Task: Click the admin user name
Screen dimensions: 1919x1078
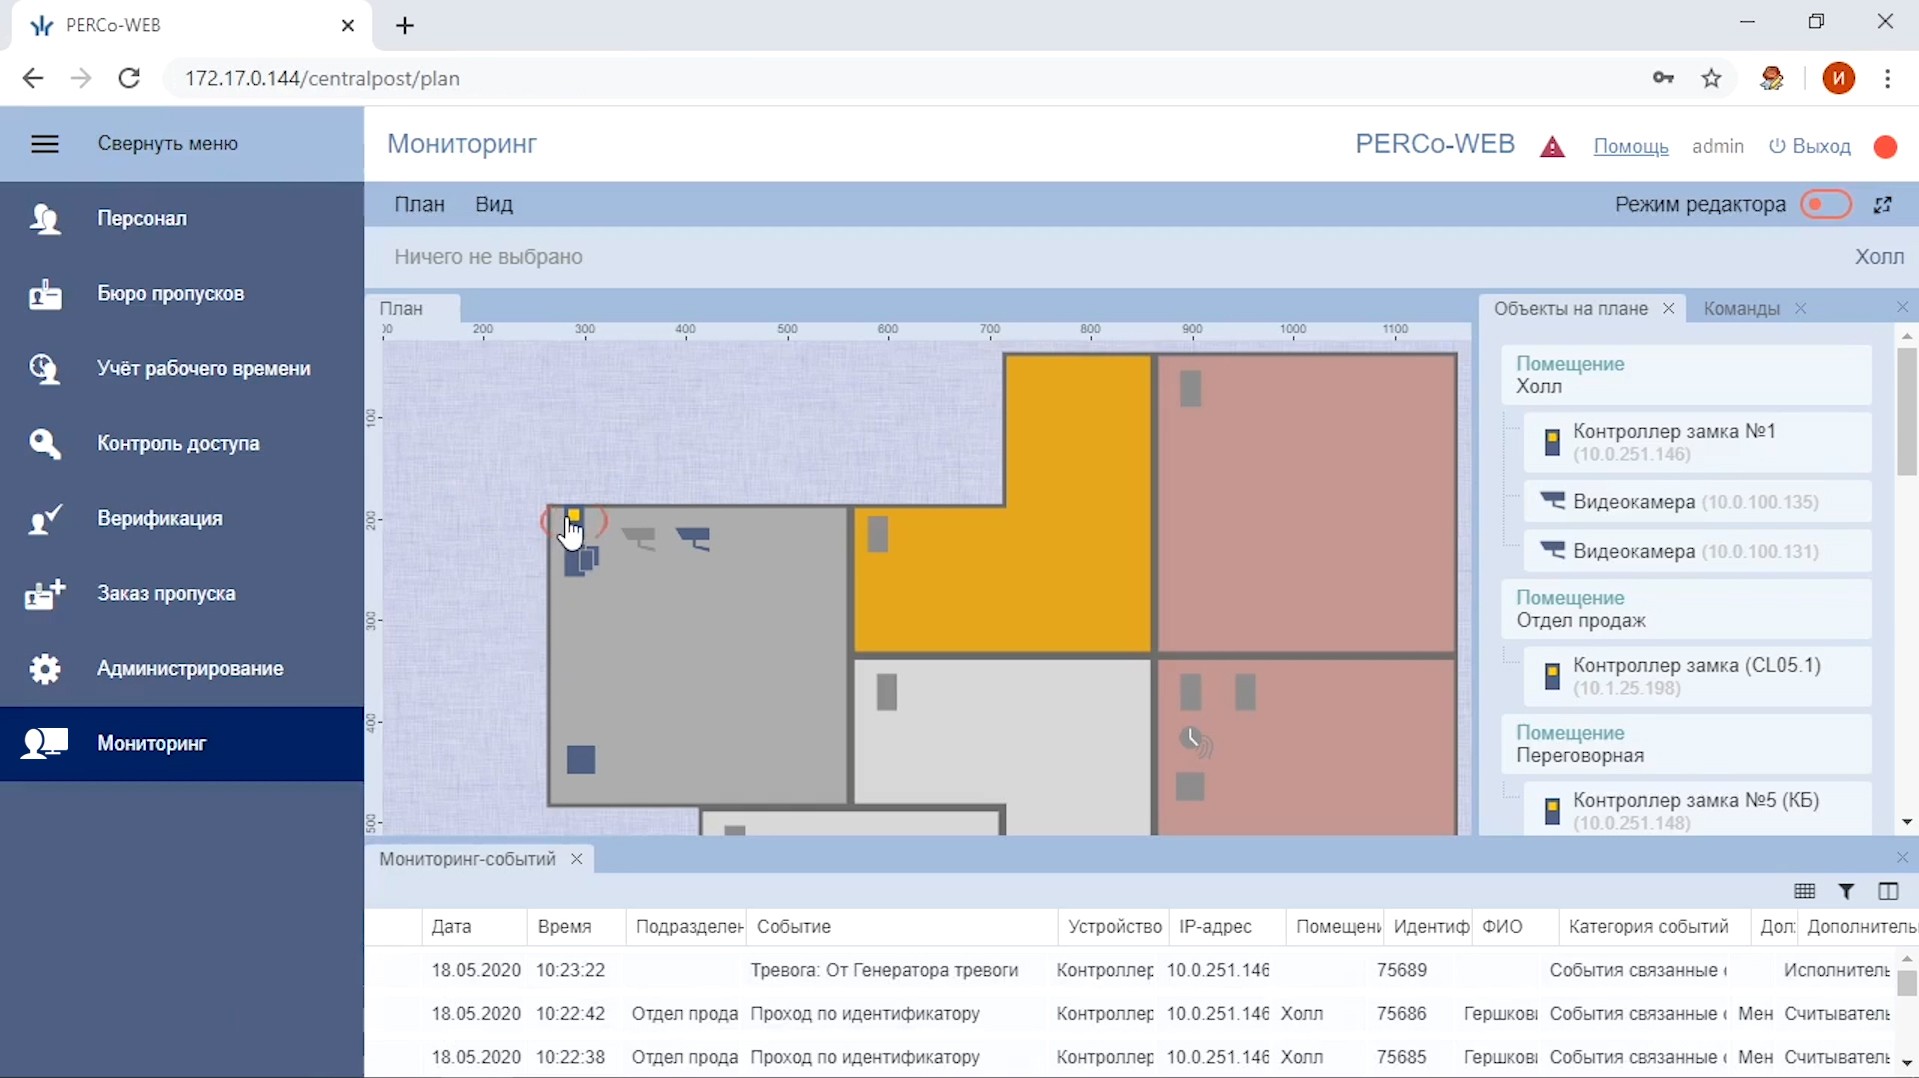Action: coord(1718,146)
